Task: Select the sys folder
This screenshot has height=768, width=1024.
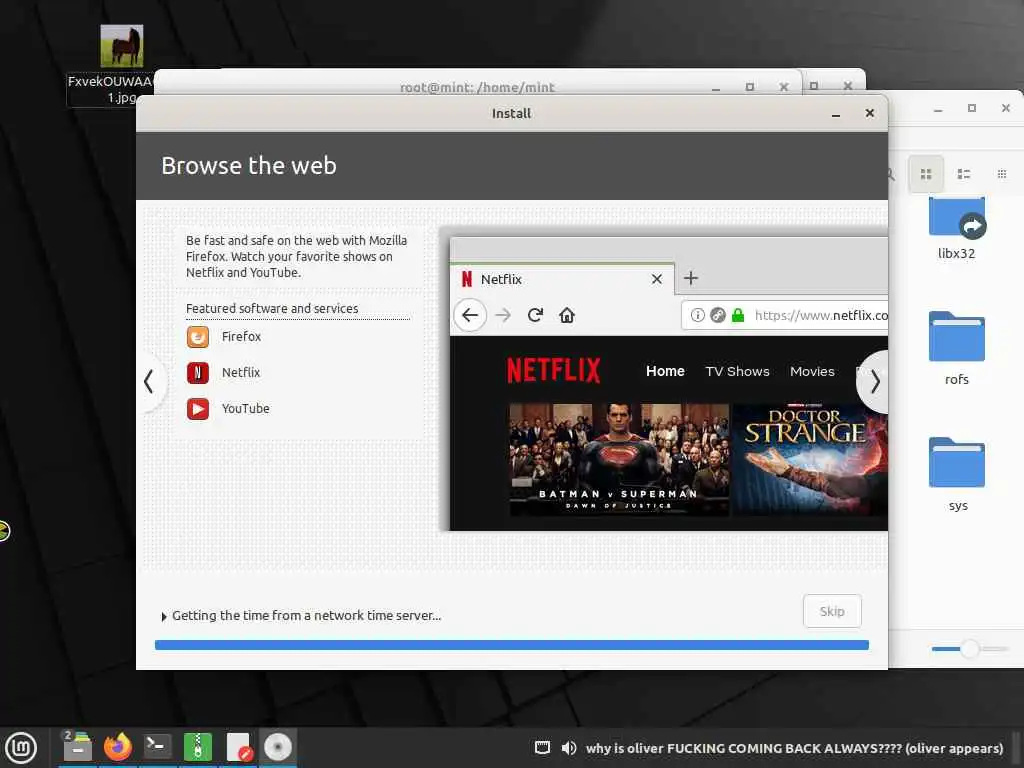Action: (x=957, y=475)
